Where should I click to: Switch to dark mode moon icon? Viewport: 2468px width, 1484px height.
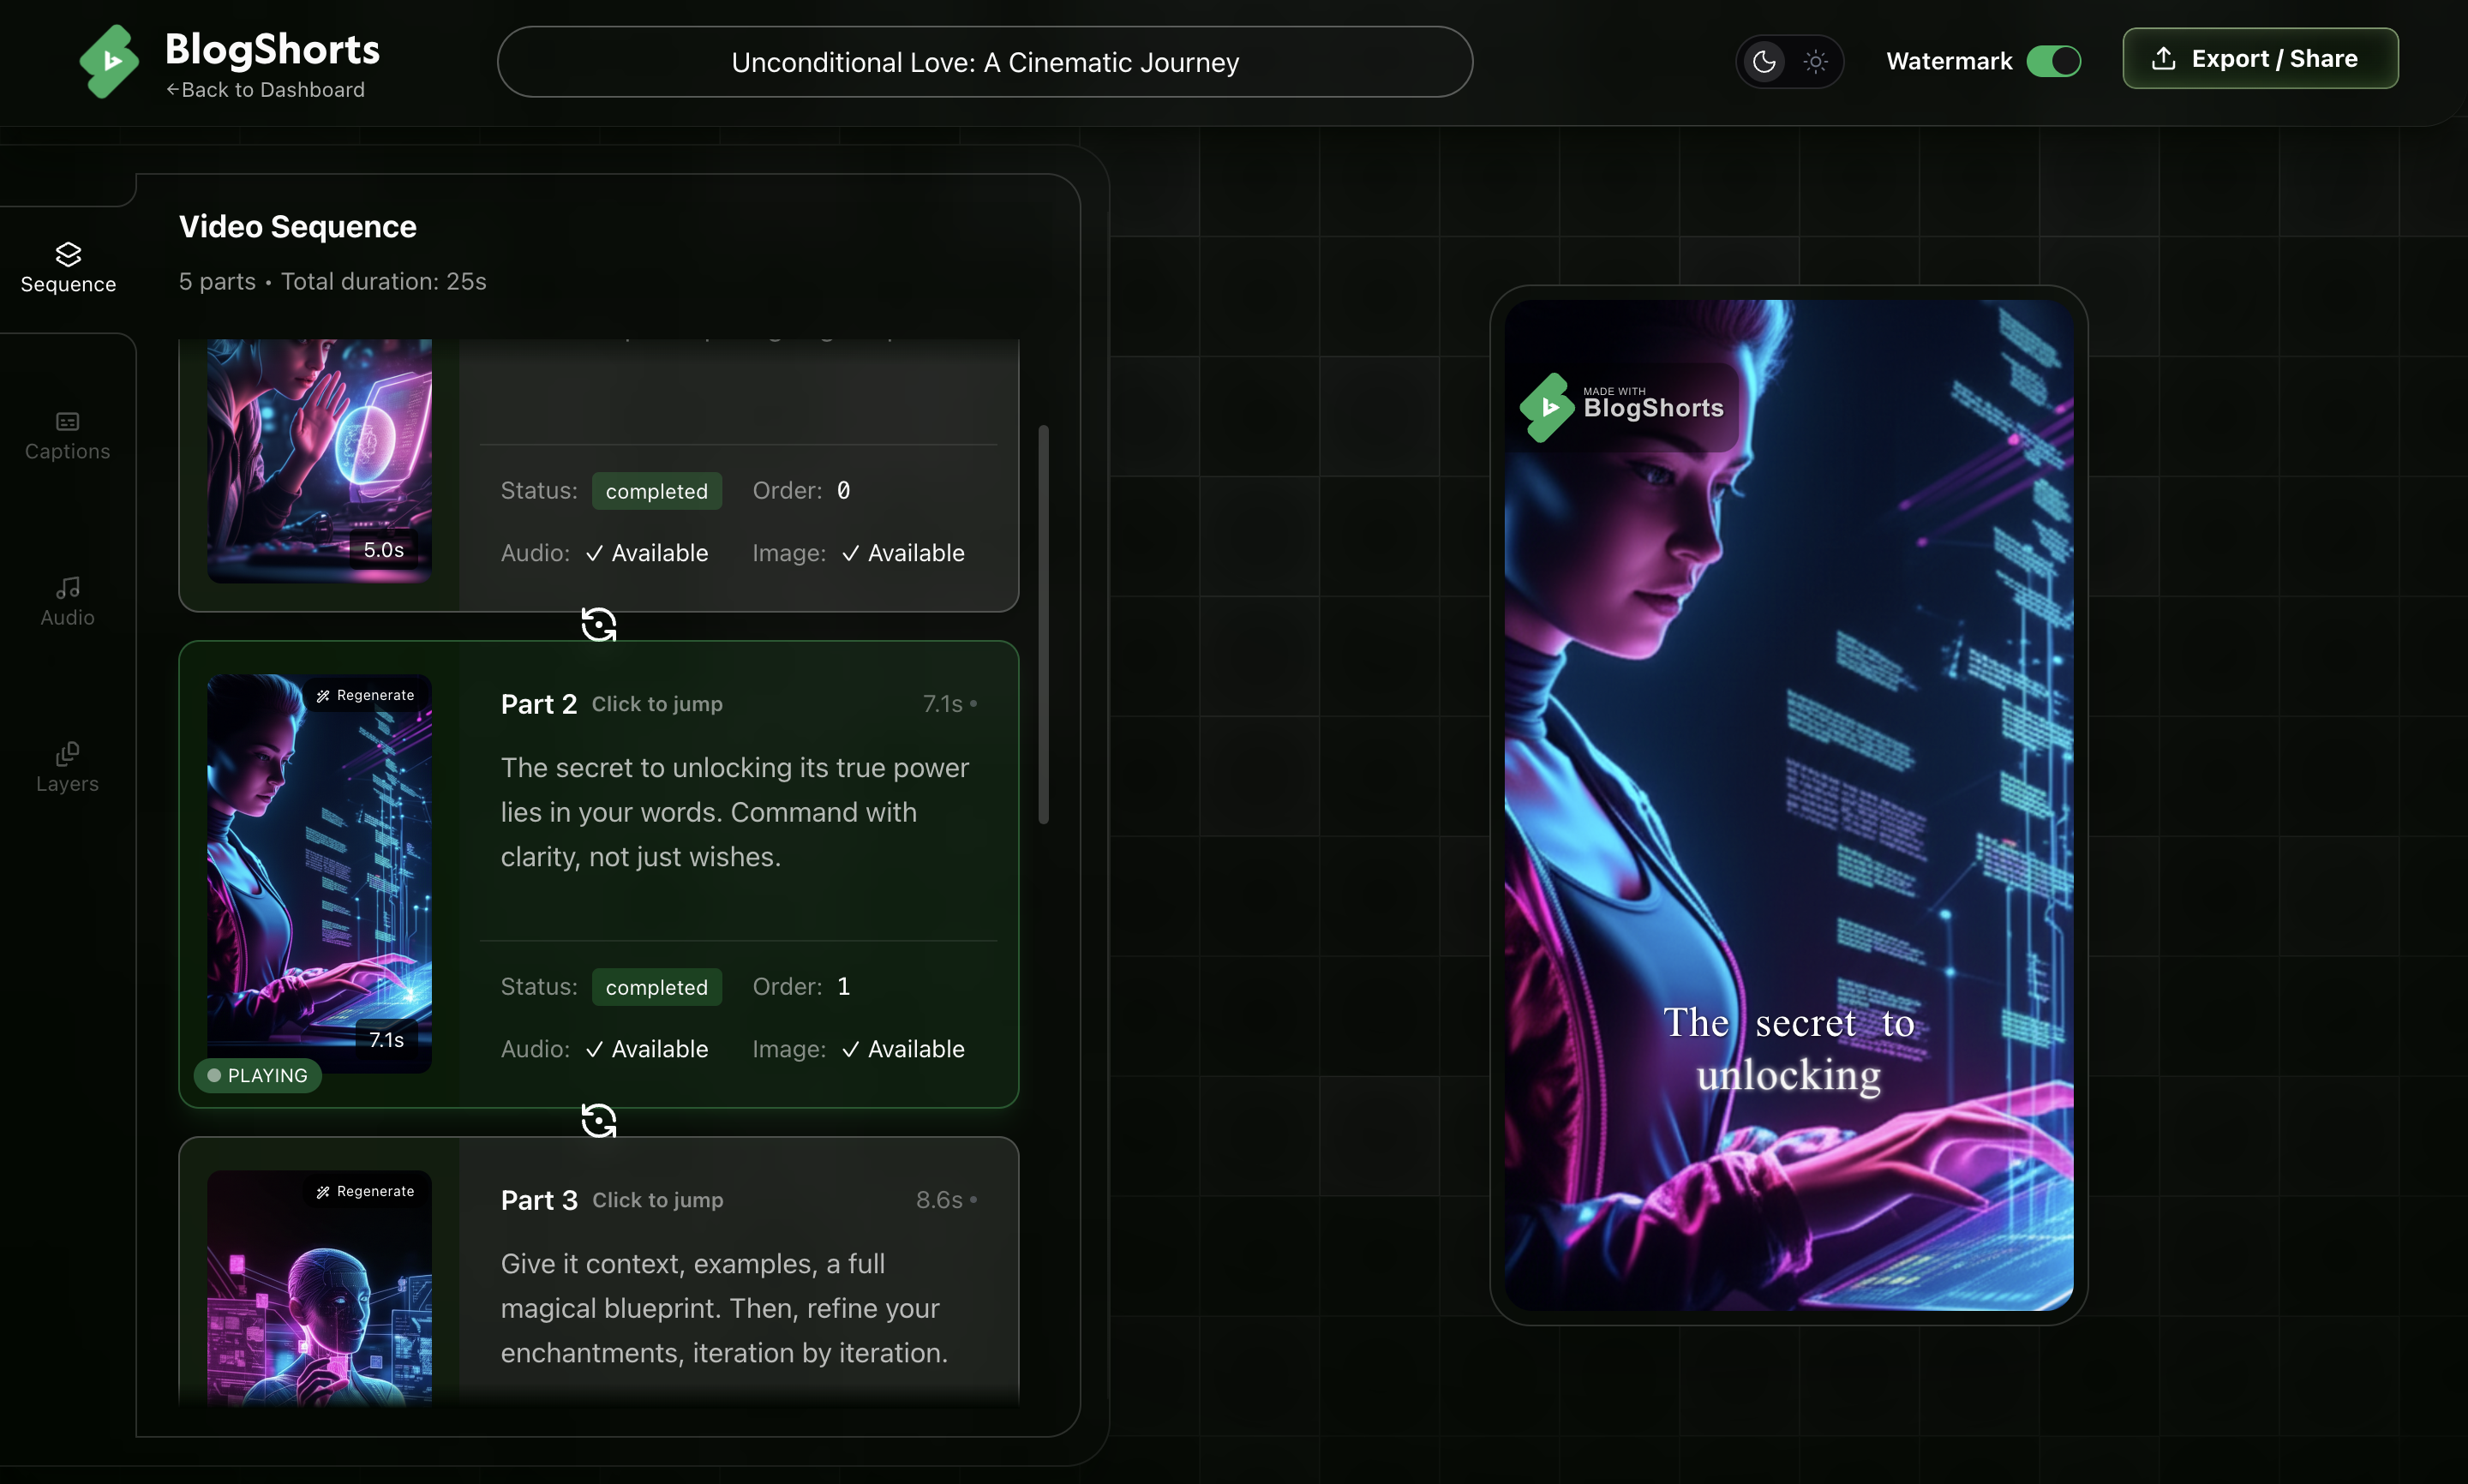pos(1764,62)
